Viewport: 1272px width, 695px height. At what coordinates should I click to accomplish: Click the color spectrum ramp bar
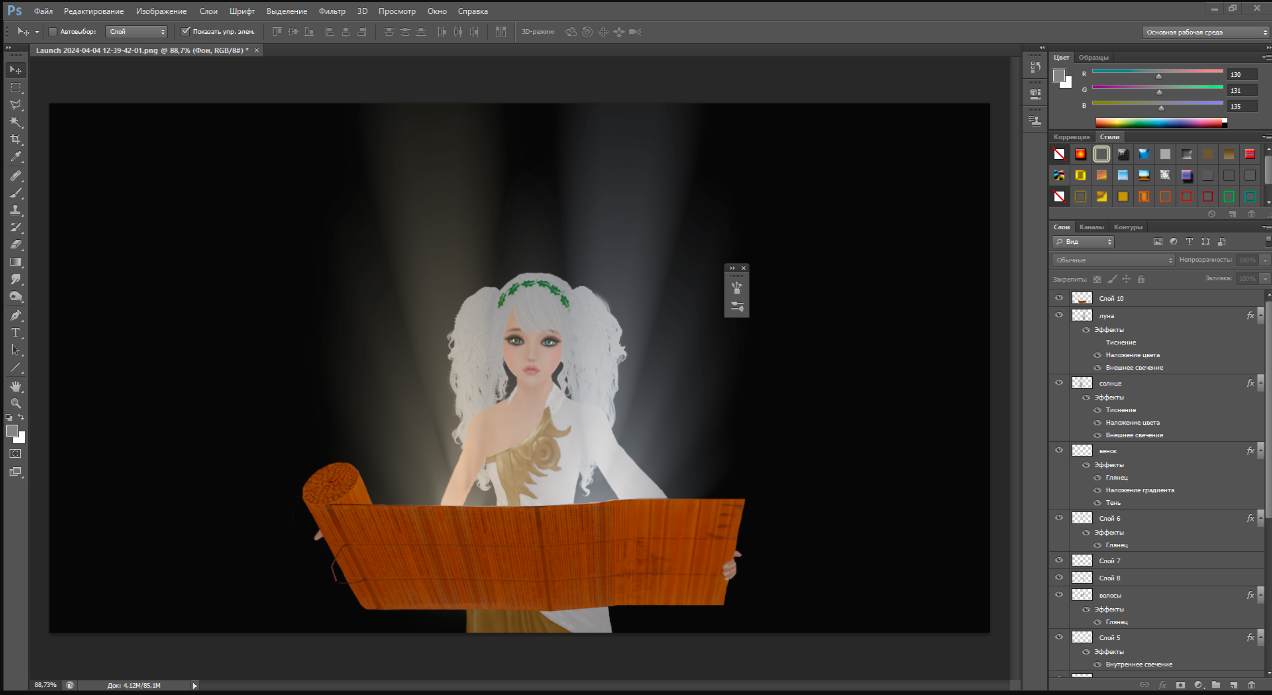[1160, 123]
